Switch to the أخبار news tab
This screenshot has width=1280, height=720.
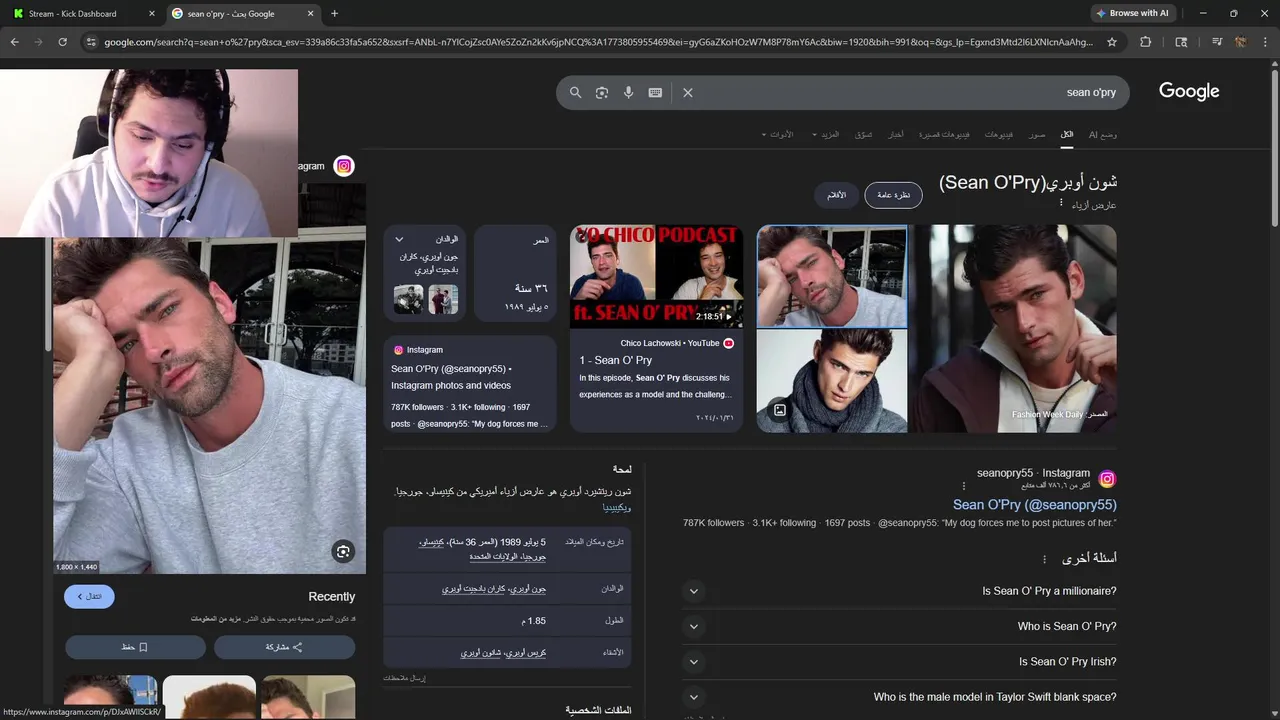click(x=896, y=134)
